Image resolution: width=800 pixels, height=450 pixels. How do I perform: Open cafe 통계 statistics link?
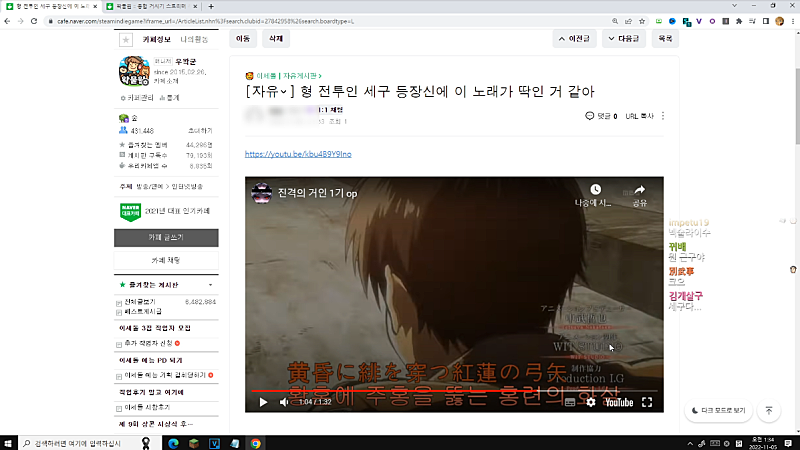pos(169,97)
